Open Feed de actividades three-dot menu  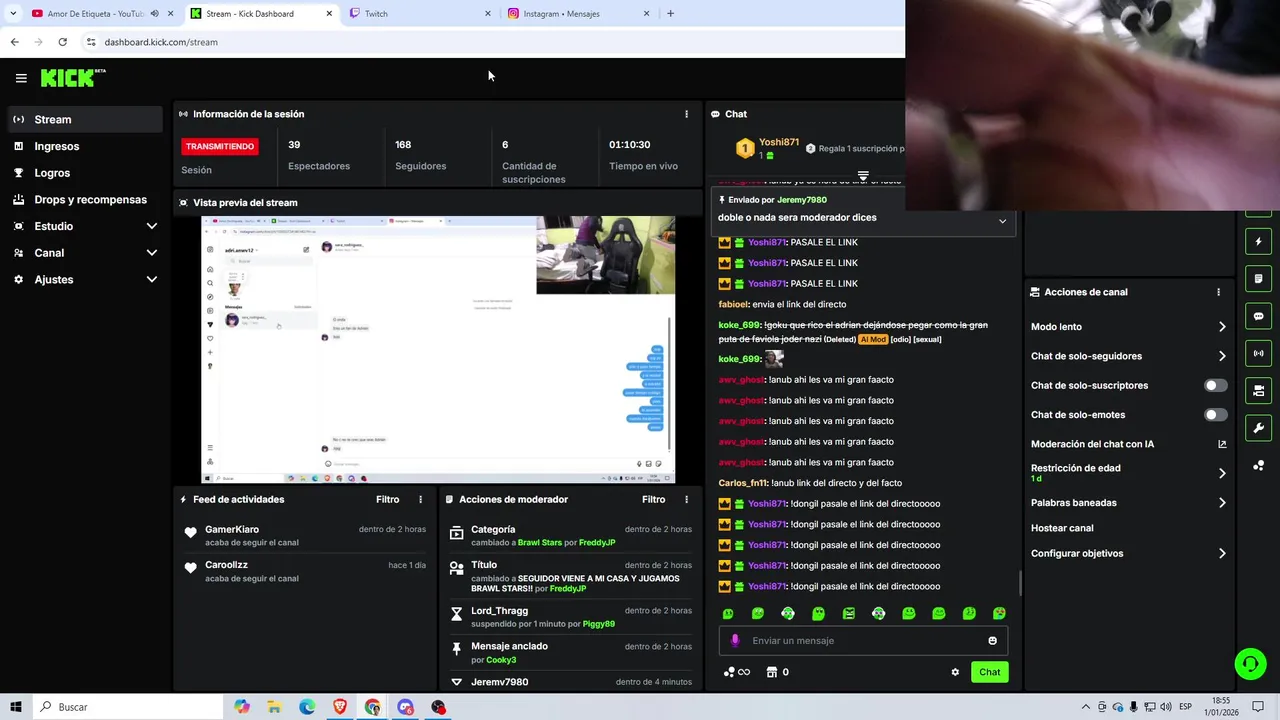[420, 499]
